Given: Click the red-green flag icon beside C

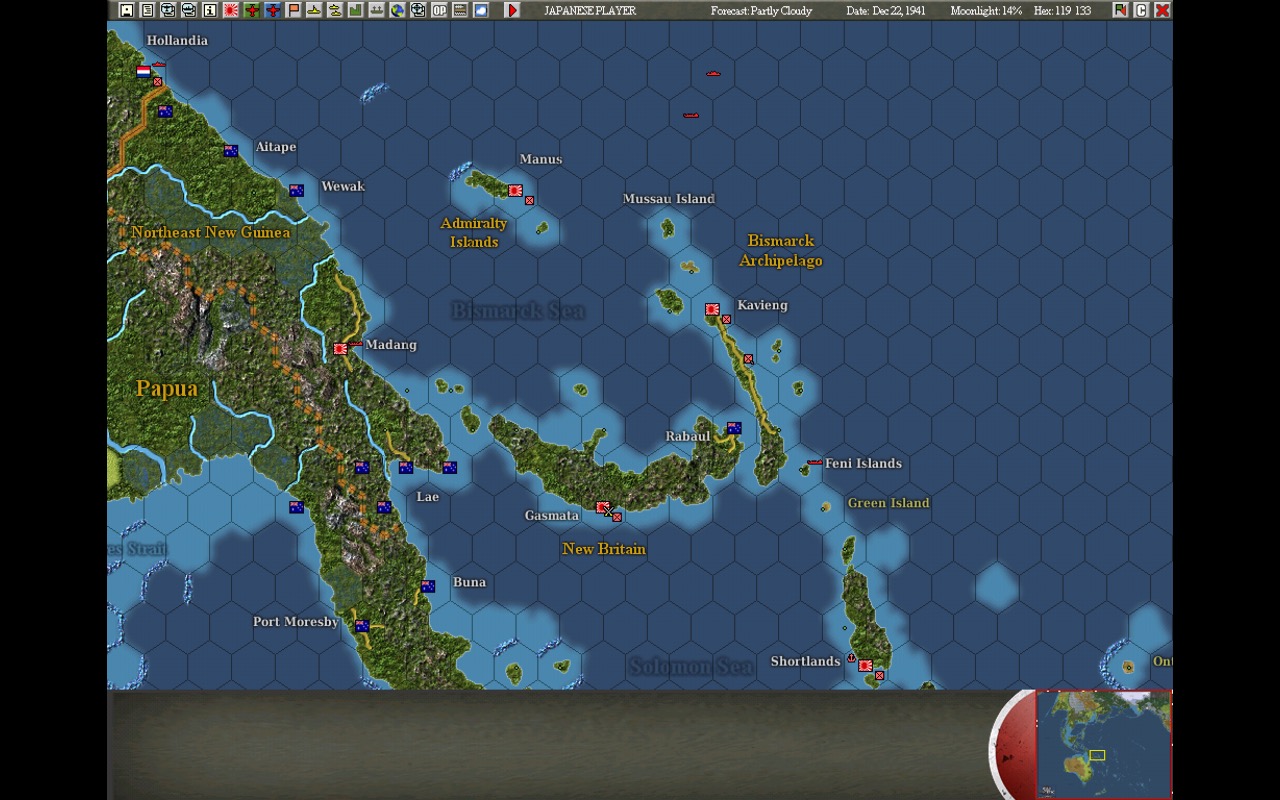Looking at the screenshot, I should click(x=1120, y=10).
